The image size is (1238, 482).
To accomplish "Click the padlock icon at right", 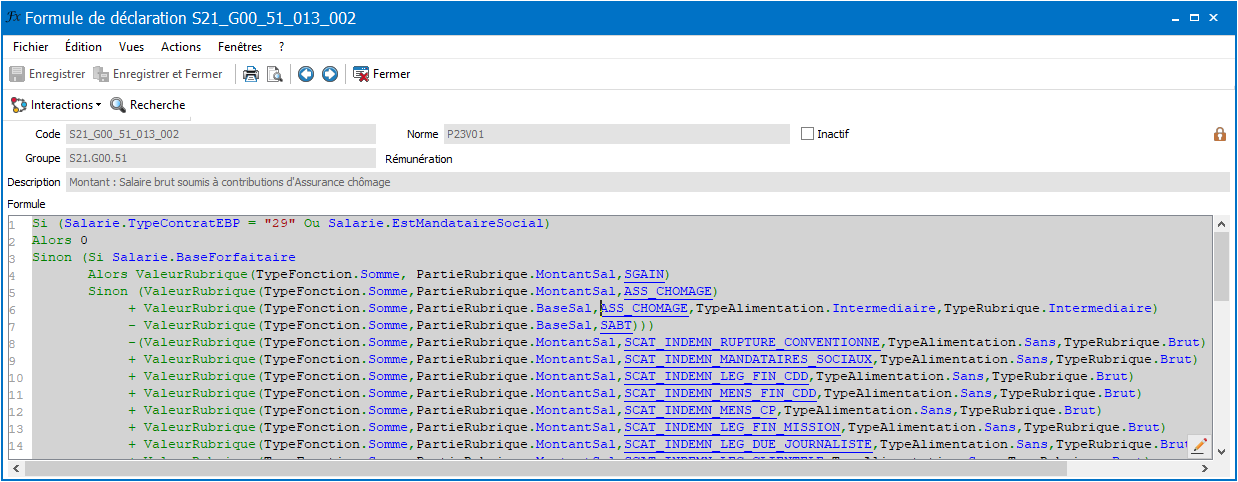I will (1220, 134).
